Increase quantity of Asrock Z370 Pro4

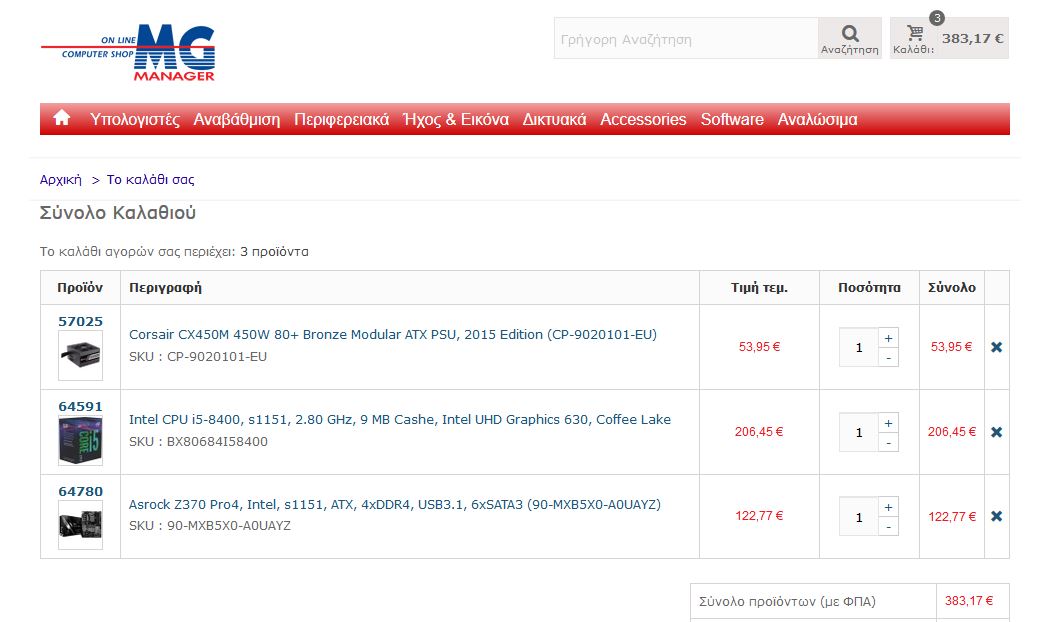(x=889, y=507)
